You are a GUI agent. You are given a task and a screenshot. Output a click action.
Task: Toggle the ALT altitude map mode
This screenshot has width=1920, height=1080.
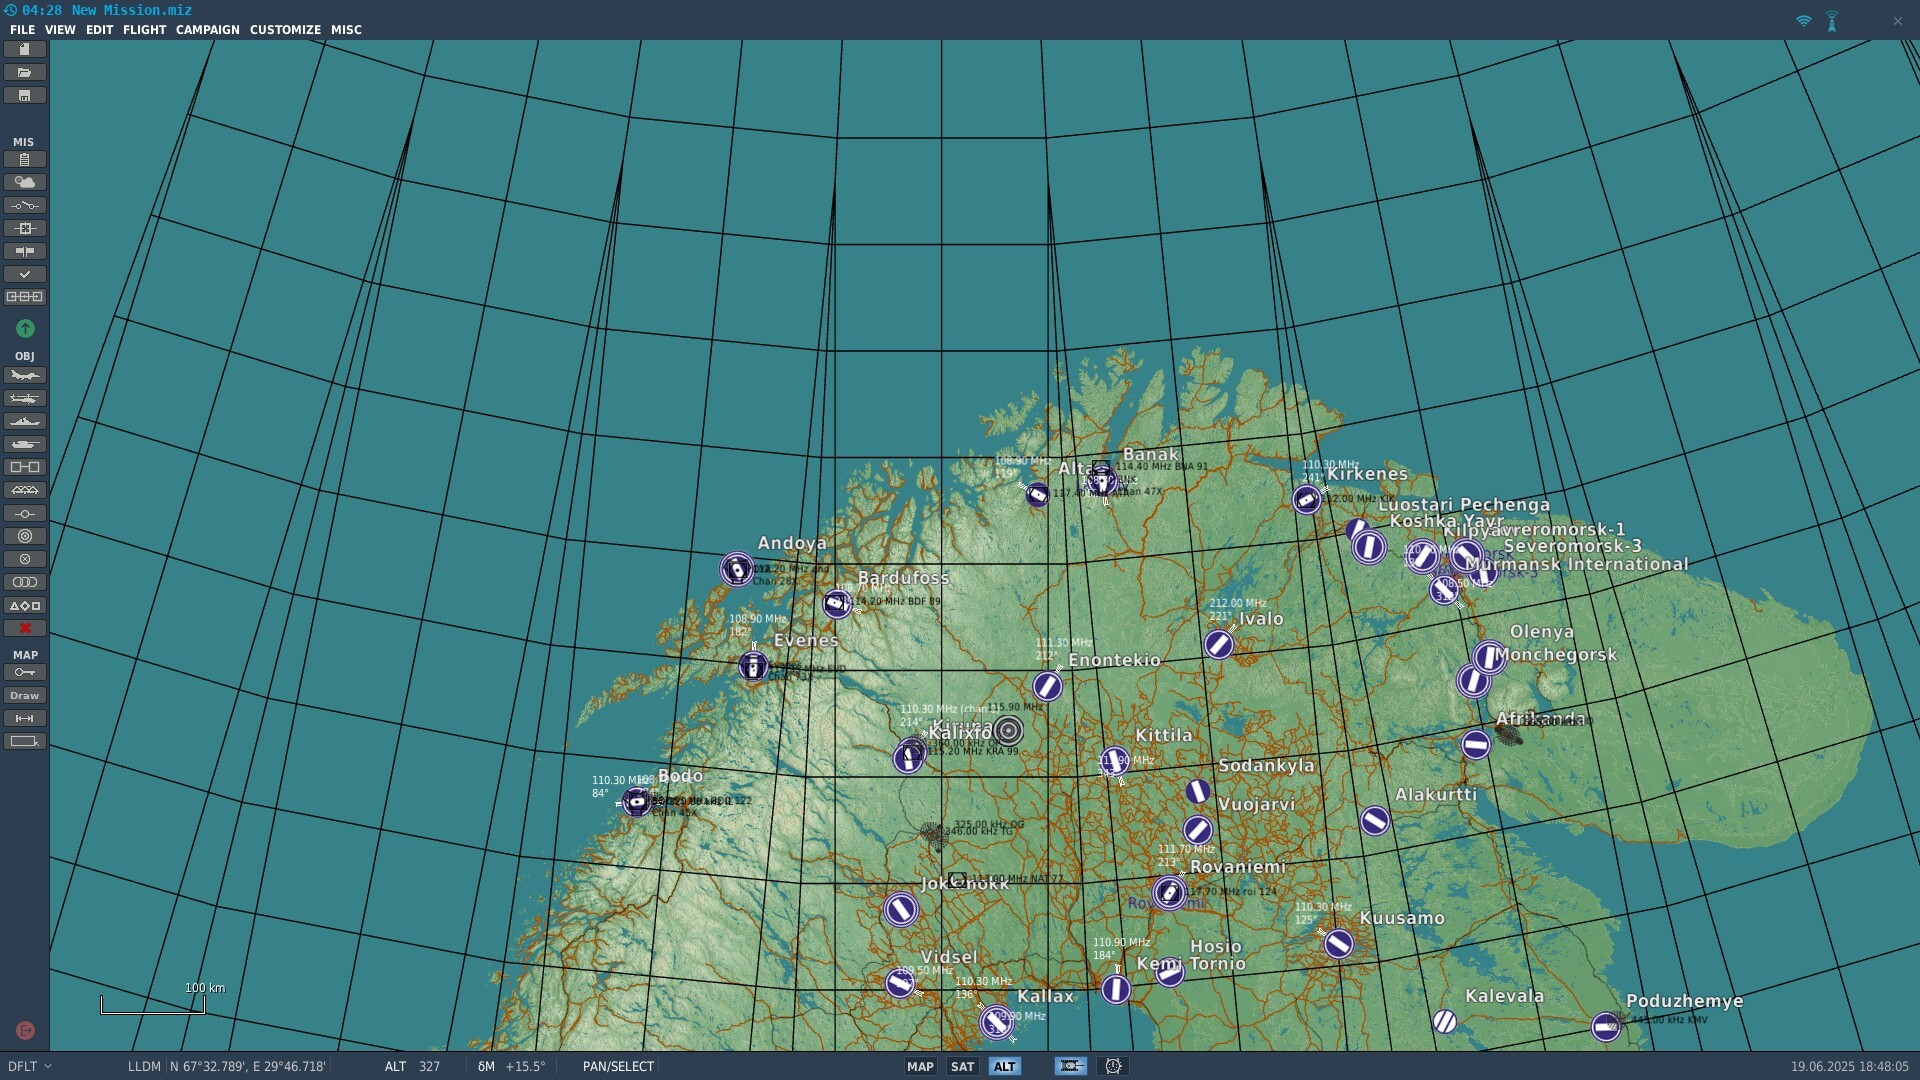pos(1004,1066)
